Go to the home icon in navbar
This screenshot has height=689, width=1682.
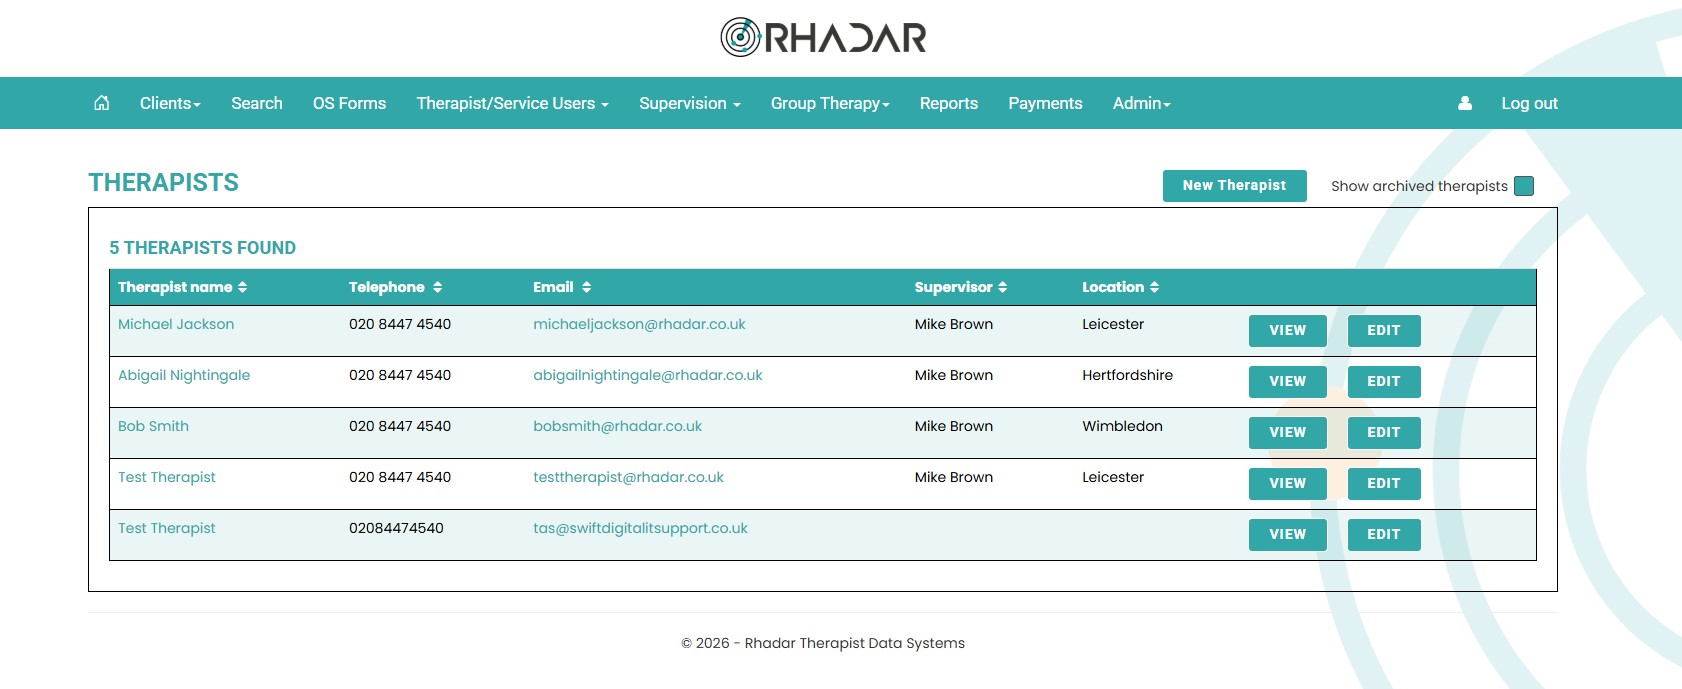click(x=101, y=103)
